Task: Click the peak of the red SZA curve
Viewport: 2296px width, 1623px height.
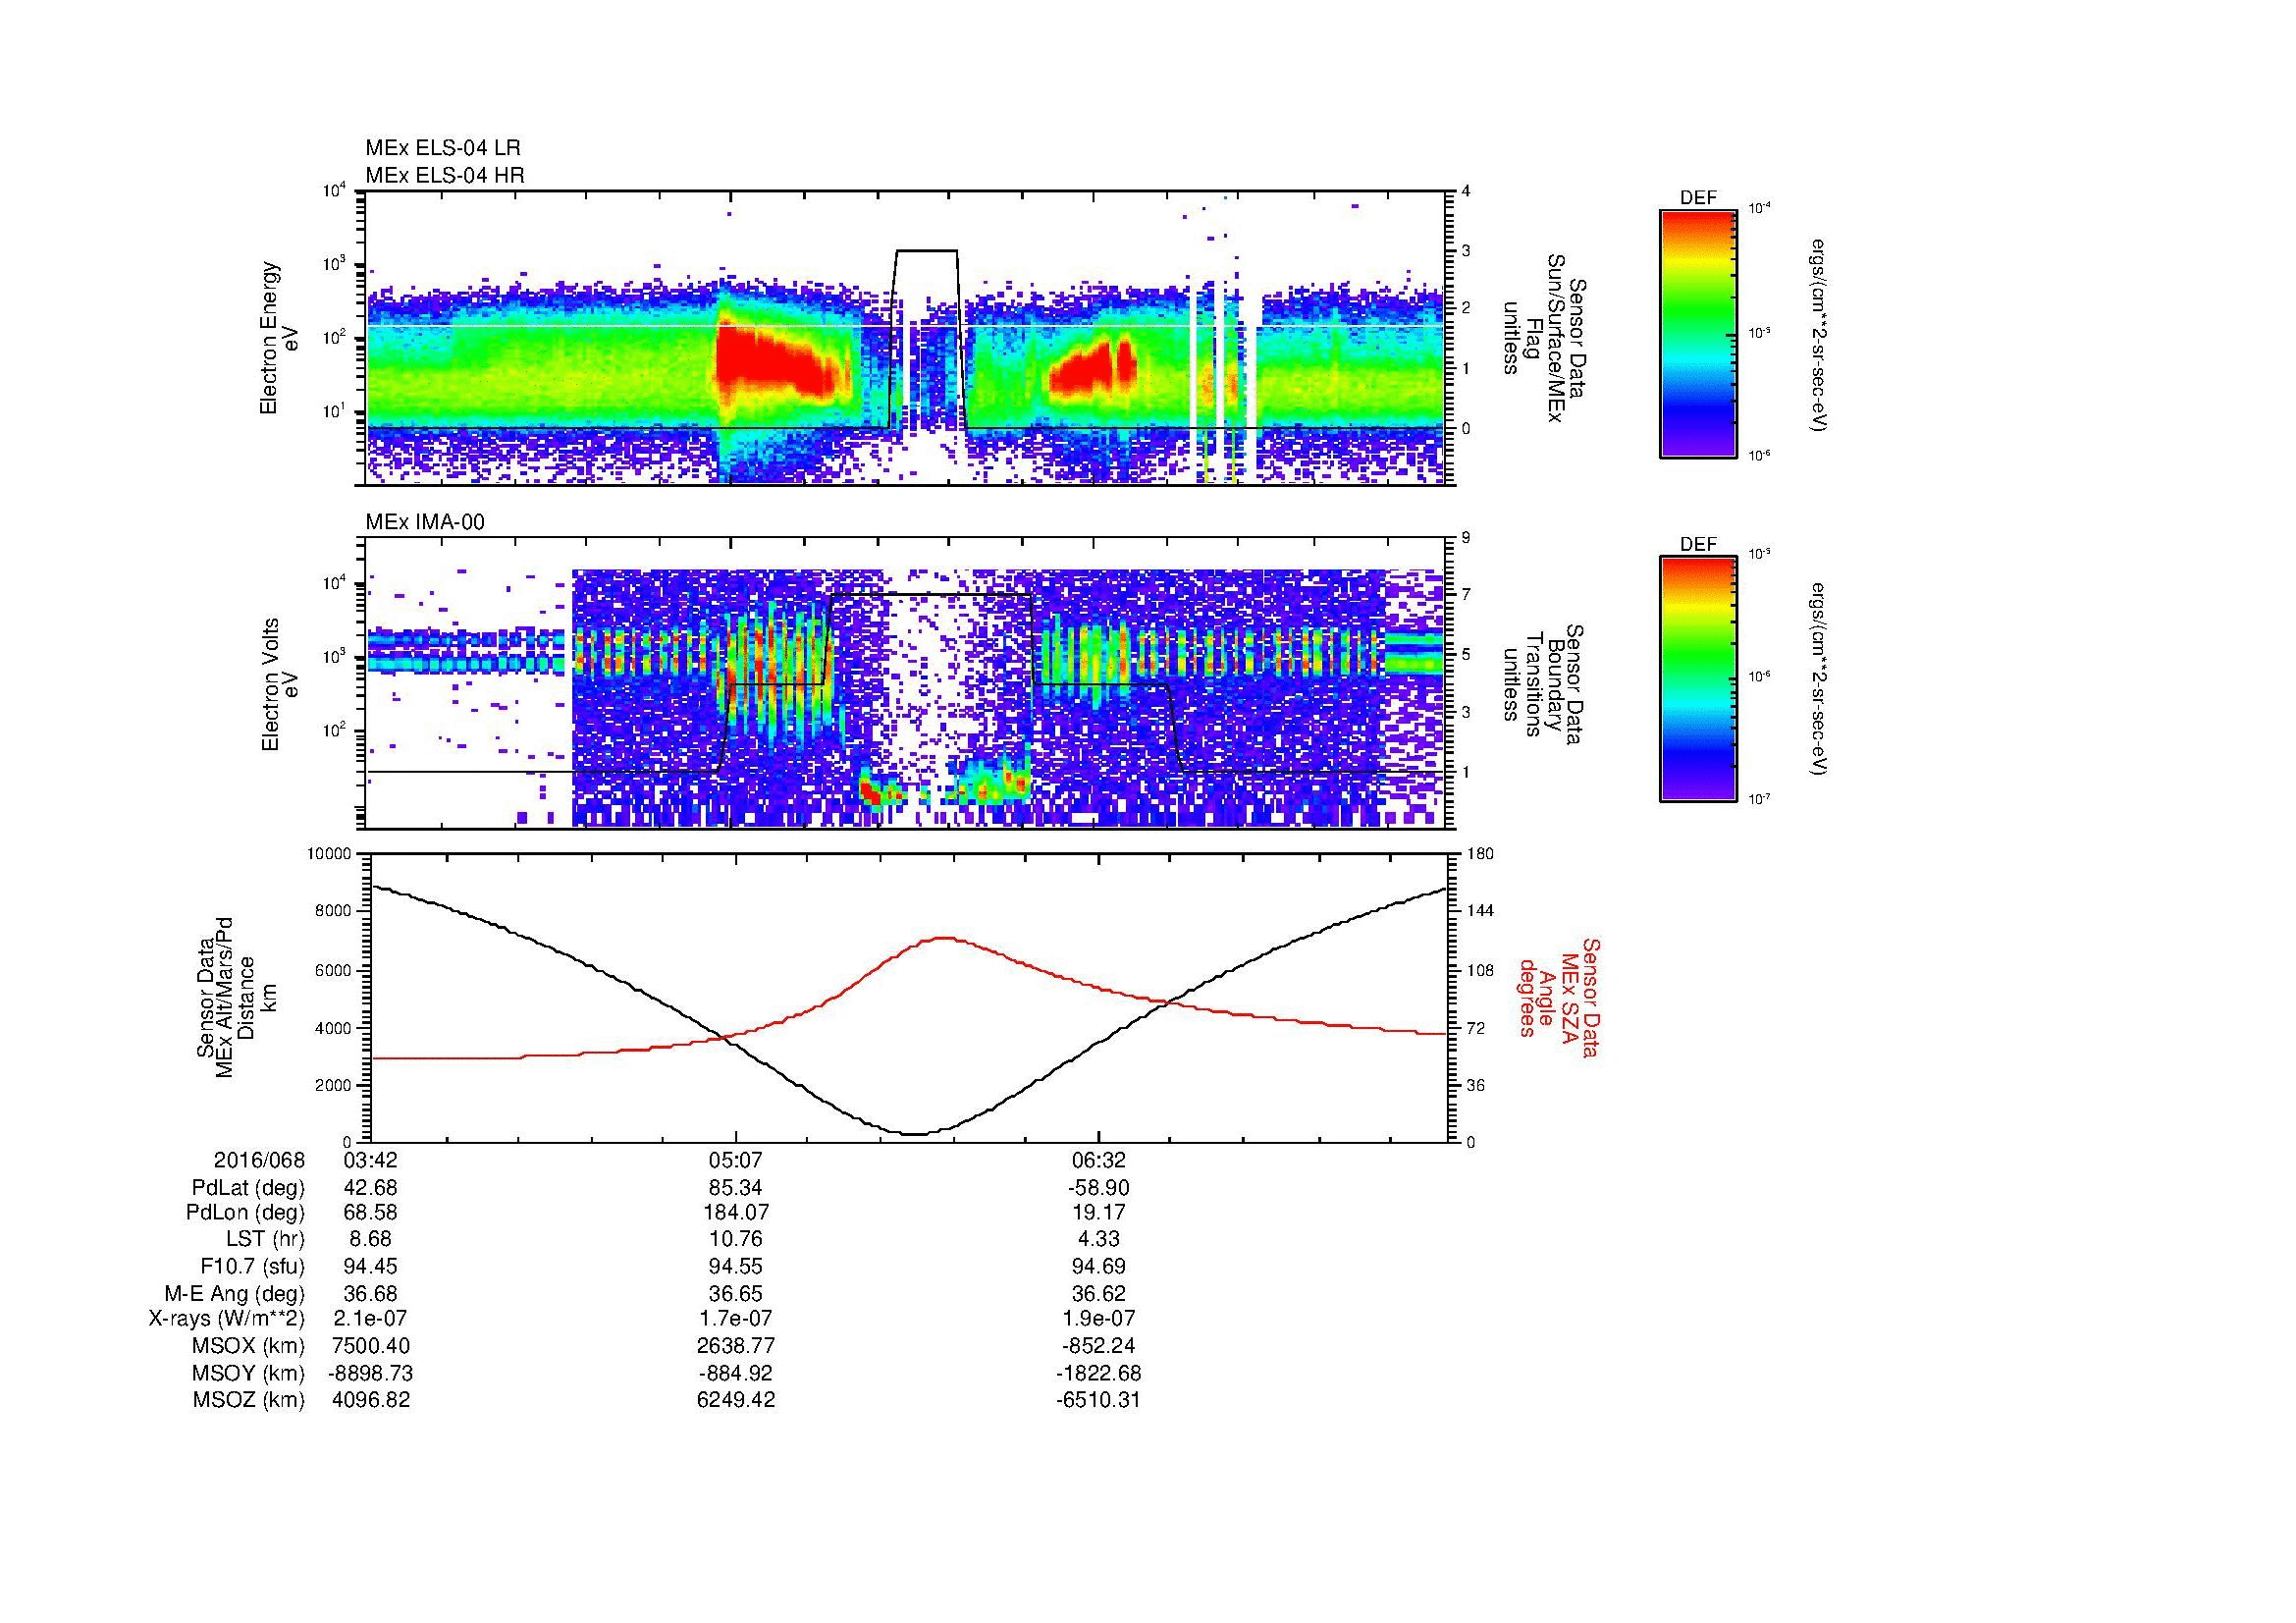Action: (x=945, y=937)
